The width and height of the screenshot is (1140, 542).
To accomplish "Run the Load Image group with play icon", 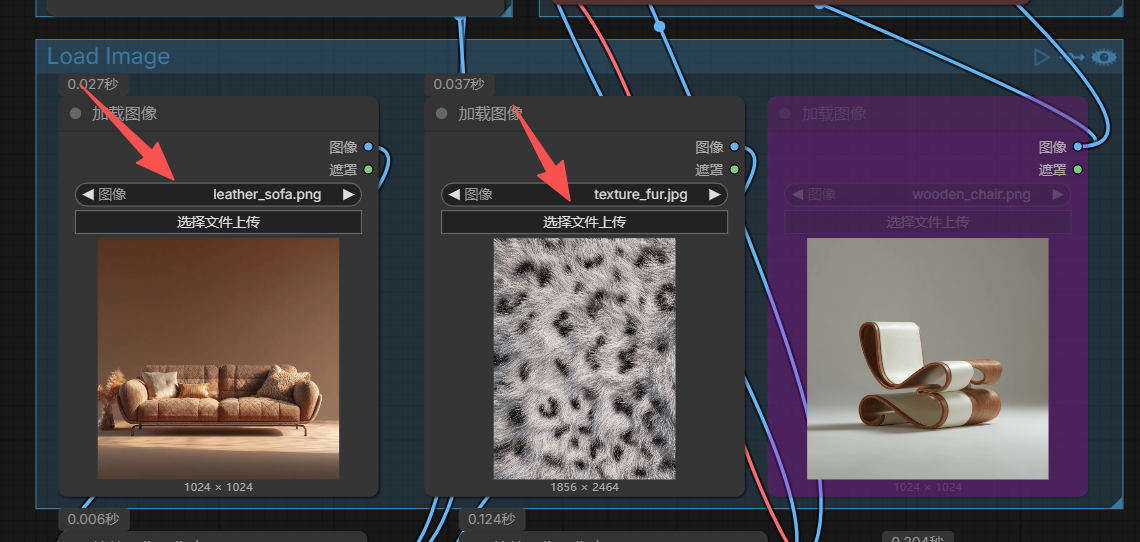I will coord(1042,57).
